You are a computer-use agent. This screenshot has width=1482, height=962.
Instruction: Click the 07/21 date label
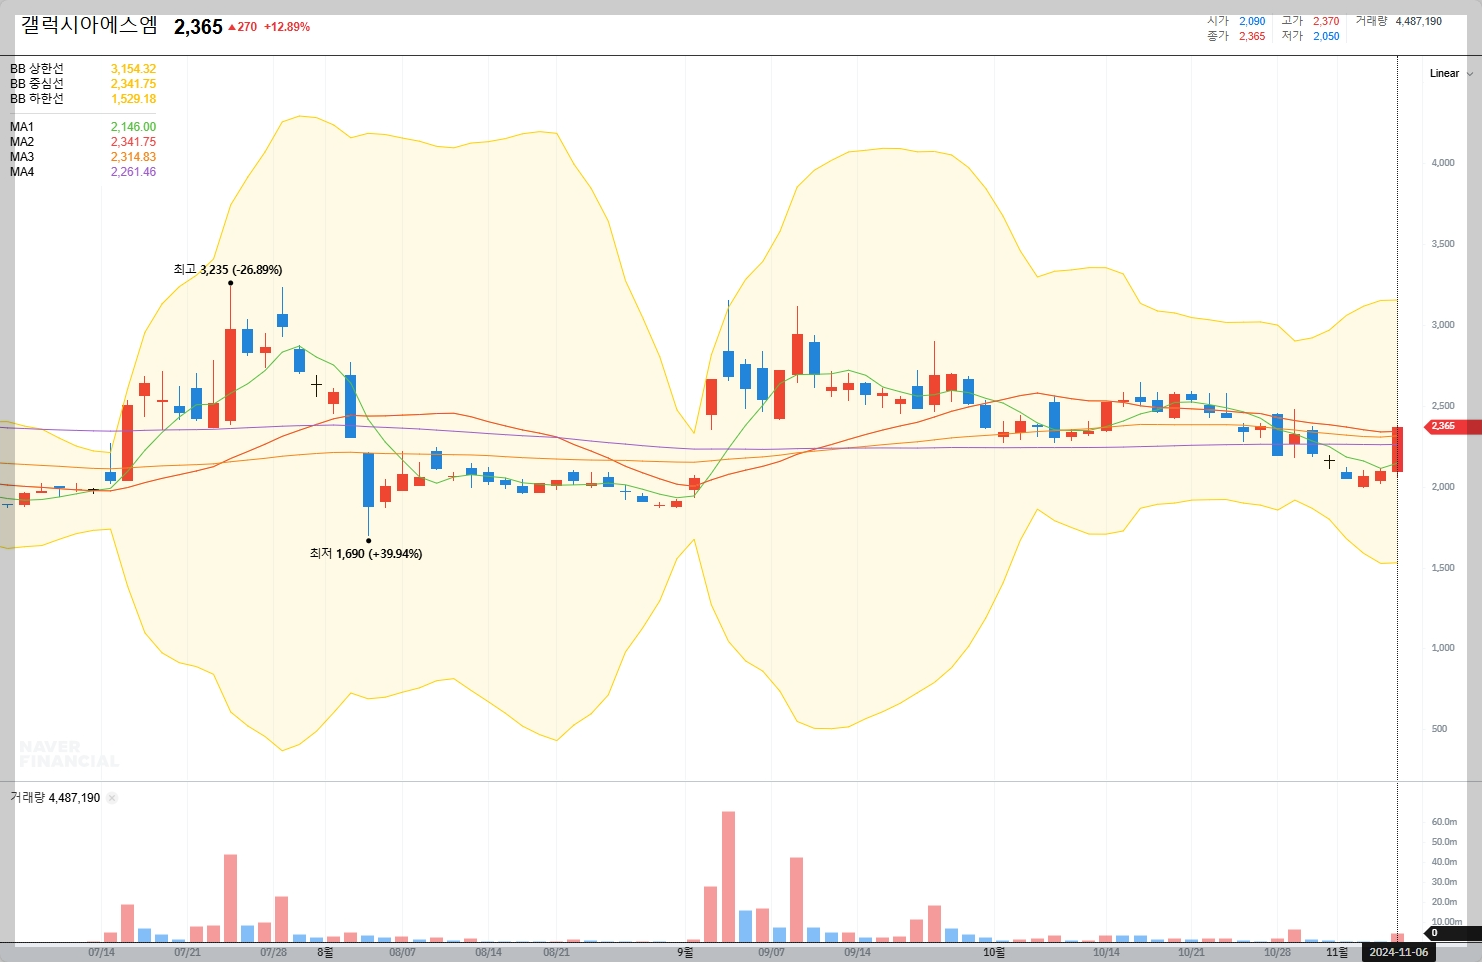coord(187,952)
